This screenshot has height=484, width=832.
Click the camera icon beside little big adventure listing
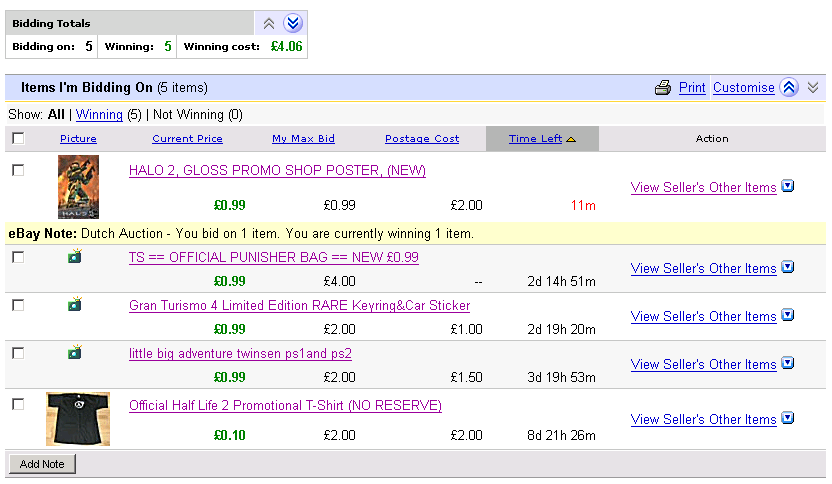point(74,353)
